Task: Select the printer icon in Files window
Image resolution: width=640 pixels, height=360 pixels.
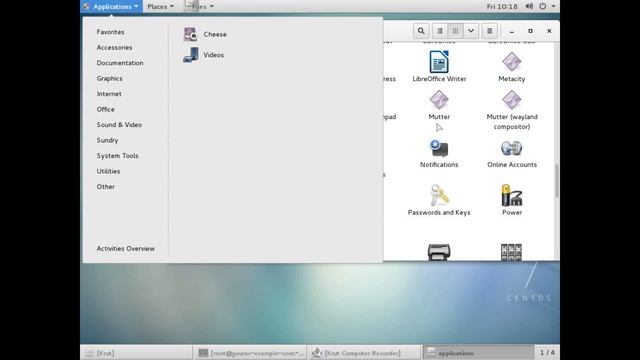Action: point(439,252)
